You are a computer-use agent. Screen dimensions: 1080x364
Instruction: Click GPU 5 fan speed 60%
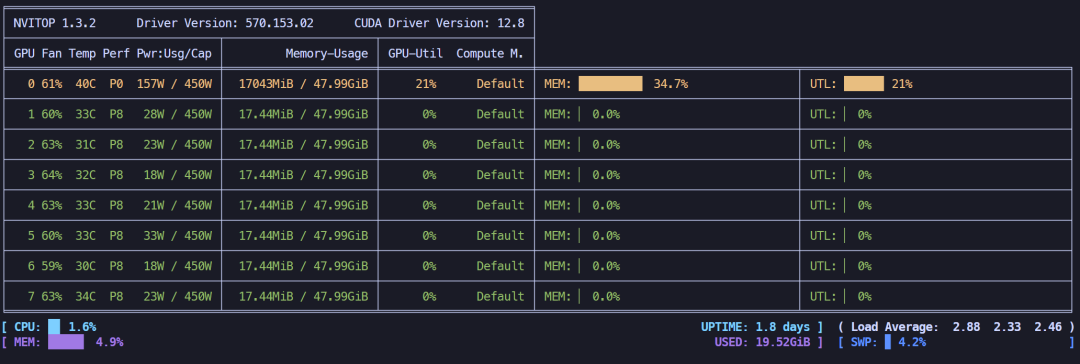click(52, 236)
